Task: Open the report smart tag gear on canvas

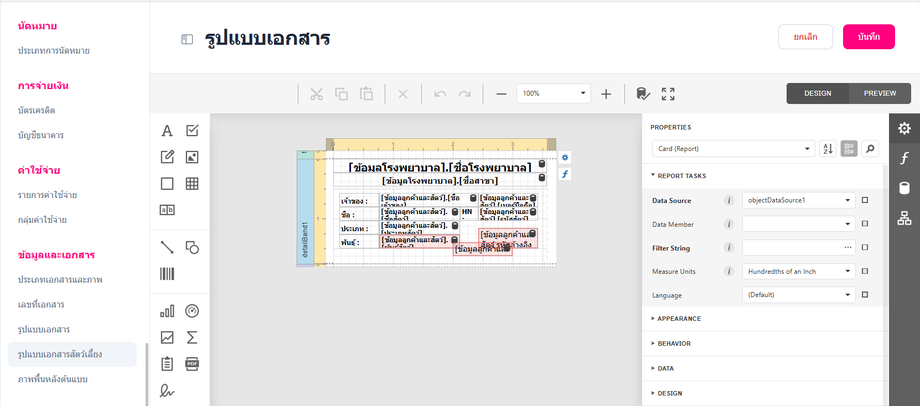Action: pyautogui.click(x=564, y=157)
